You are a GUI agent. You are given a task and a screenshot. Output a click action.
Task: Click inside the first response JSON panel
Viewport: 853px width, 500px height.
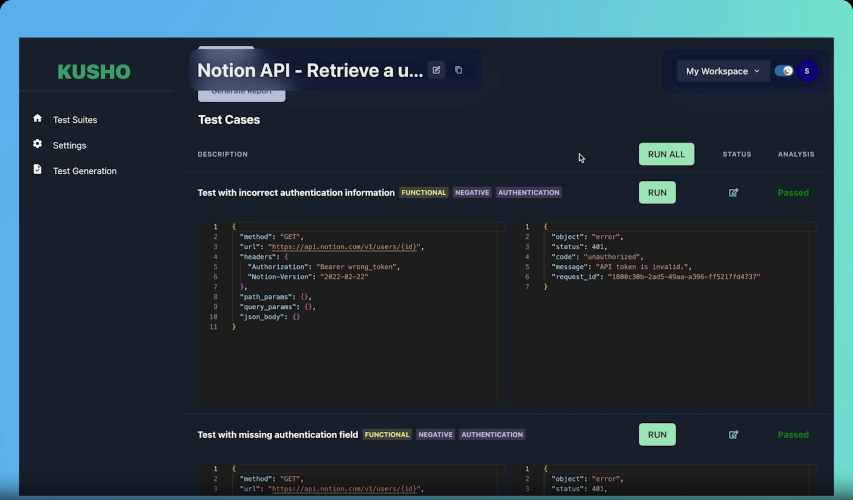pyautogui.click(x=663, y=313)
